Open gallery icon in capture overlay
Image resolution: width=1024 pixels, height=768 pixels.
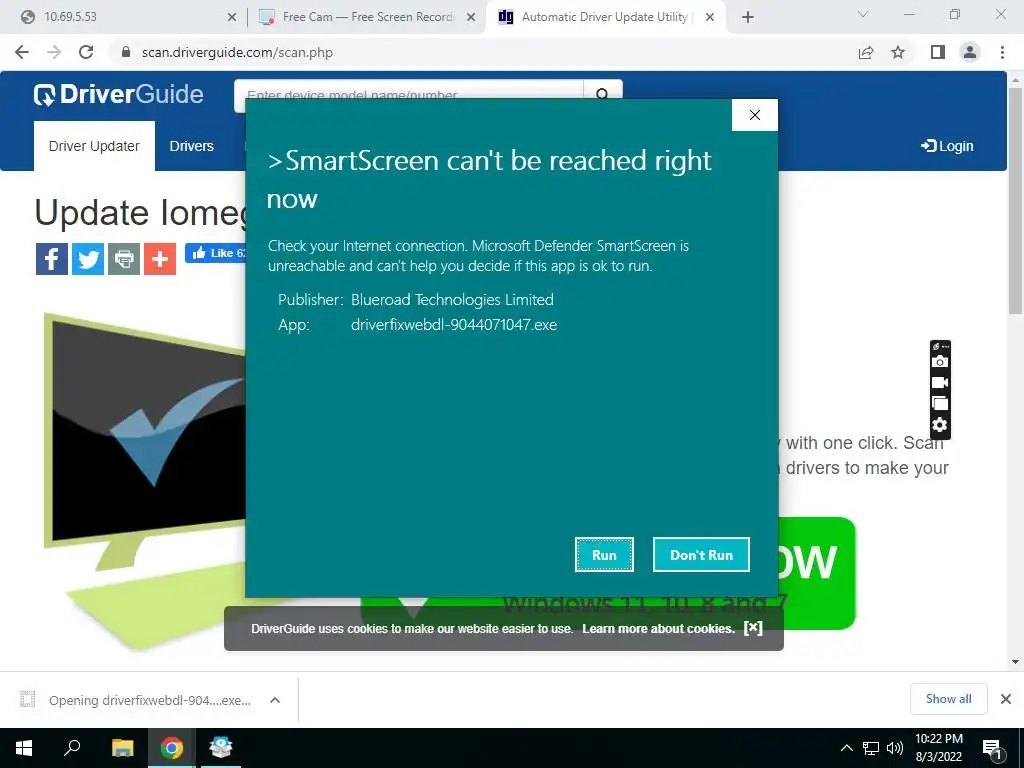(940, 404)
